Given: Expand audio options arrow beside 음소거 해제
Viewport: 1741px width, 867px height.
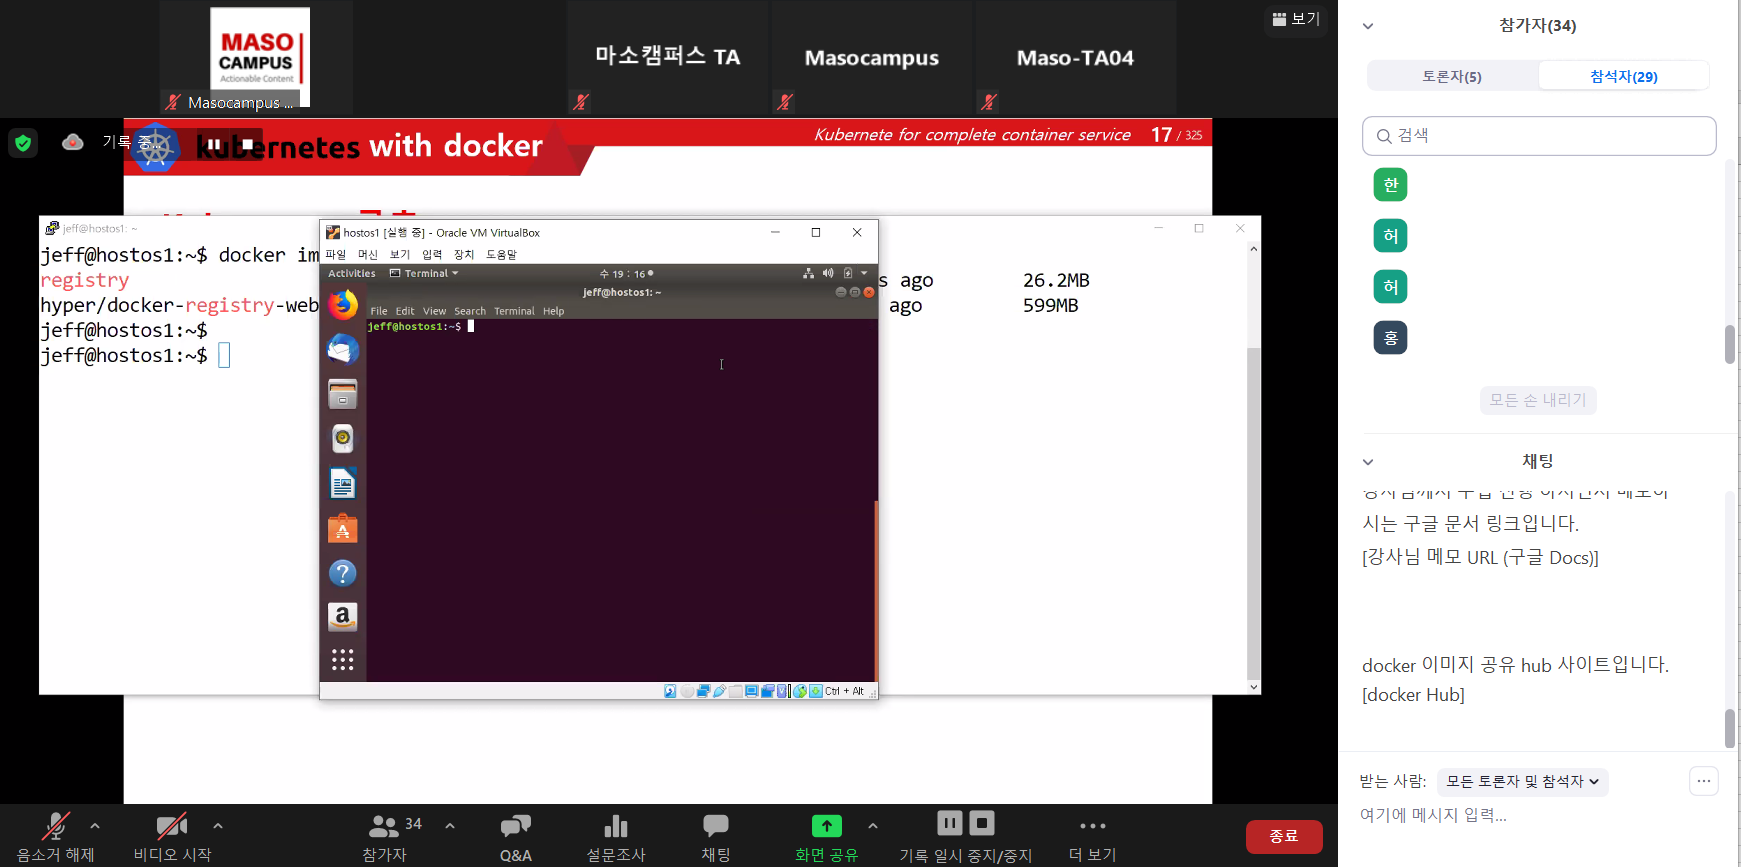Looking at the screenshot, I should (x=95, y=826).
